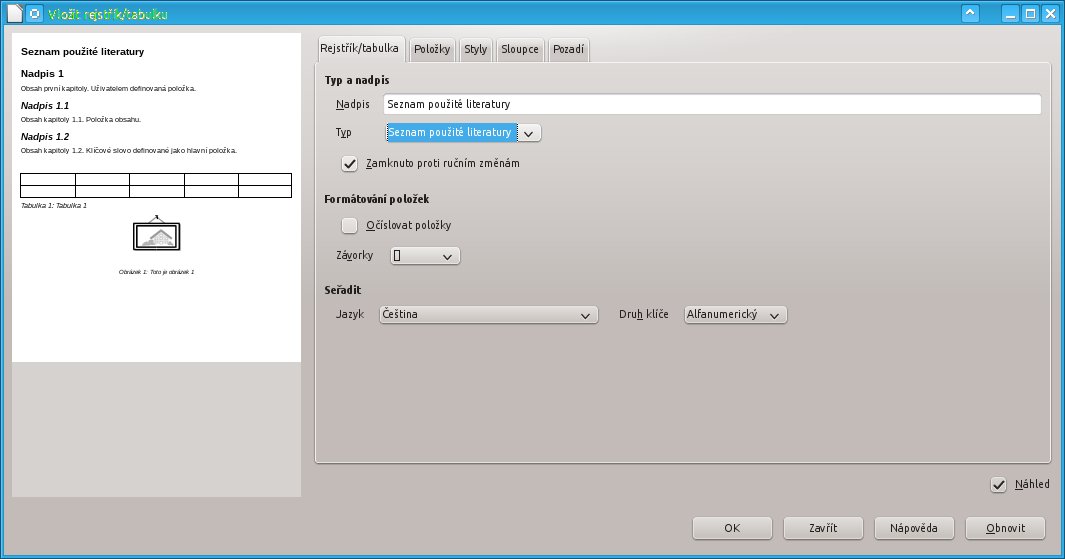The height and width of the screenshot is (559, 1065).
Task: Click the pin icon beside the document icon
Action: (34, 13)
